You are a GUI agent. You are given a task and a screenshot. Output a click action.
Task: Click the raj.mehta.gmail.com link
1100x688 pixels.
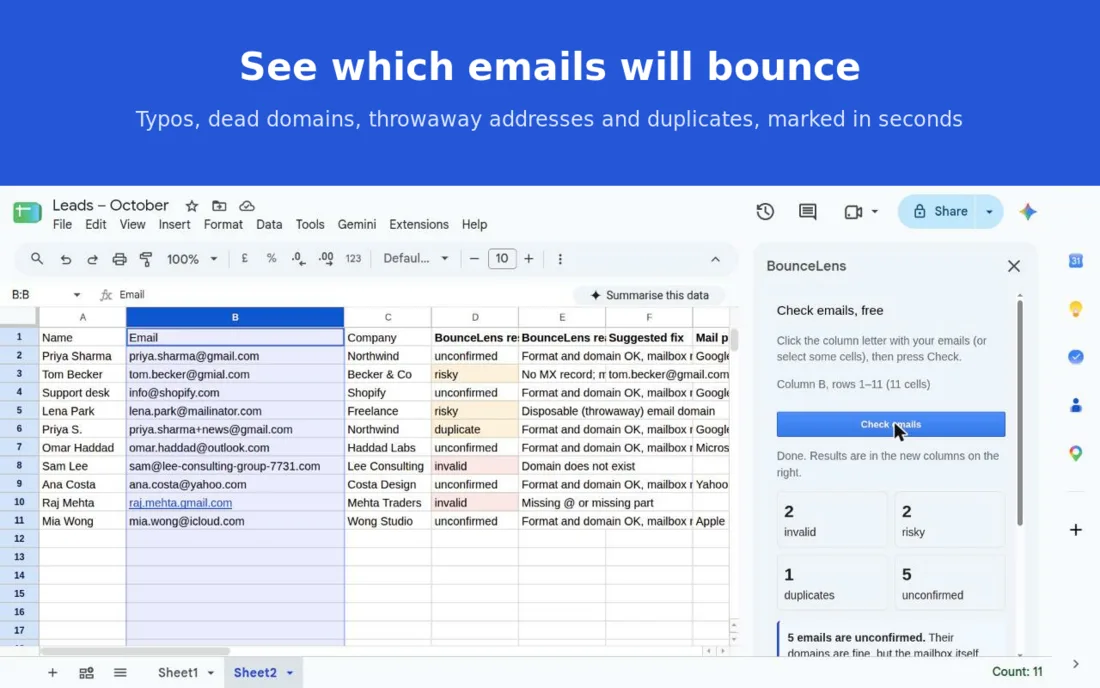point(180,503)
